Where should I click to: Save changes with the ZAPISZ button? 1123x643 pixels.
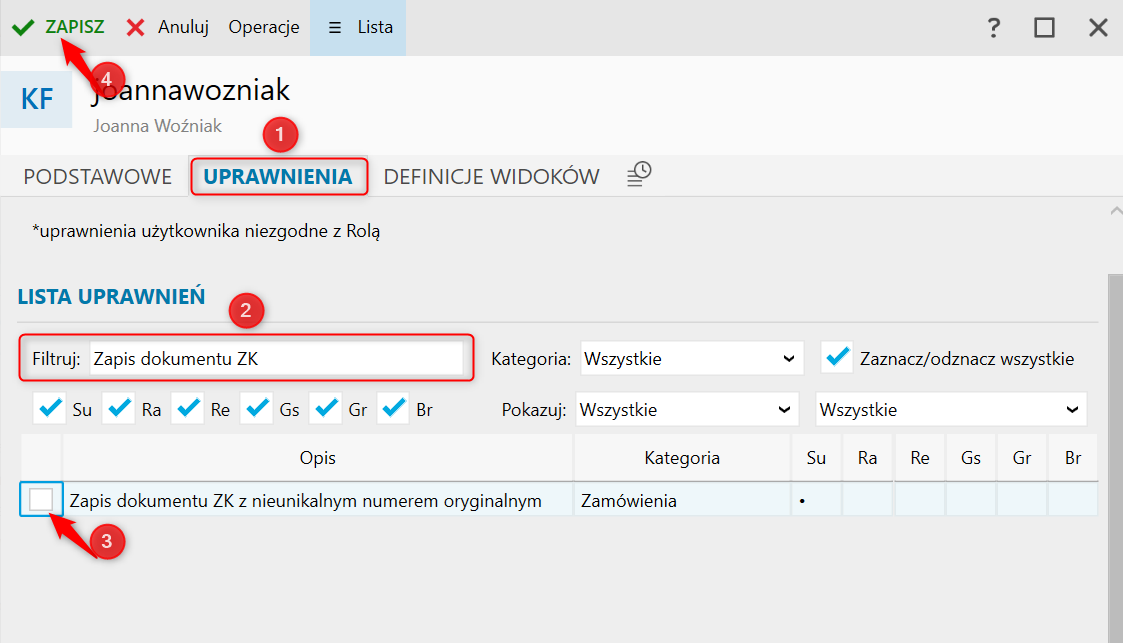[x=59, y=28]
